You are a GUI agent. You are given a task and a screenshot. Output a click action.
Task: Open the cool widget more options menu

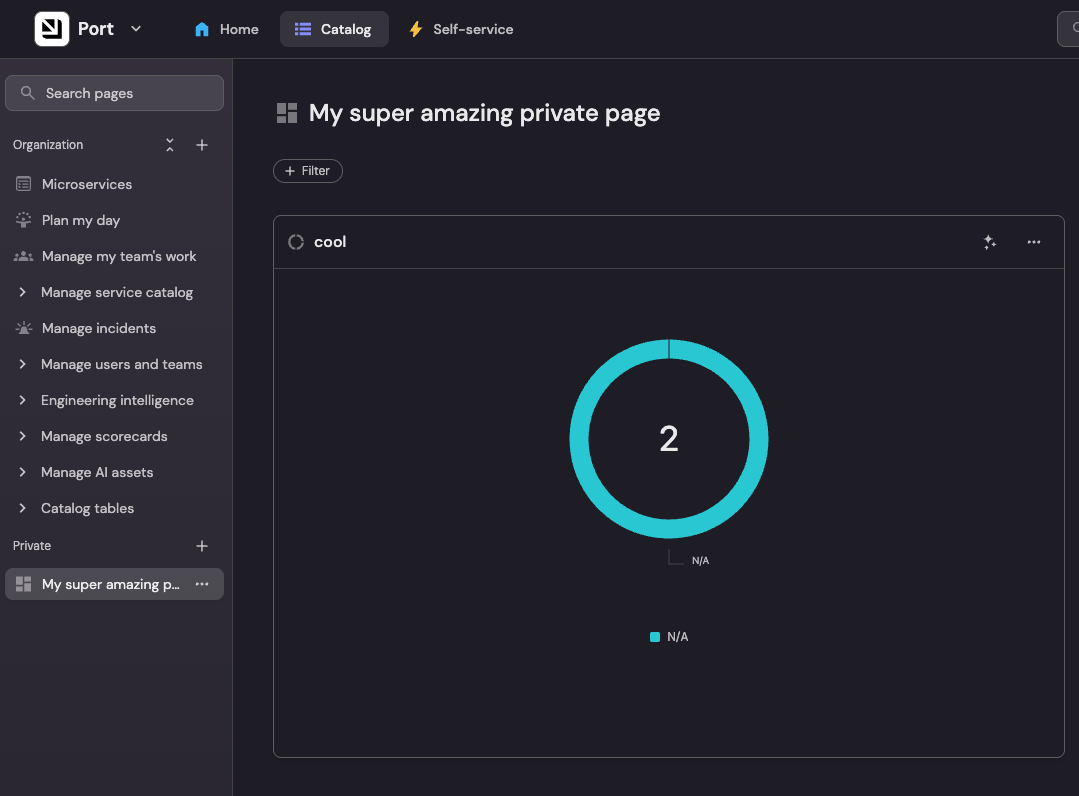[x=1034, y=242]
